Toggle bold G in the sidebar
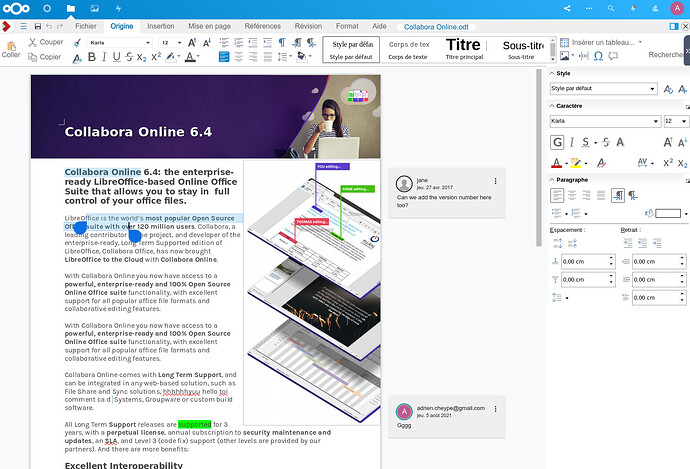This screenshot has height=469, width=690. tap(557, 142)
